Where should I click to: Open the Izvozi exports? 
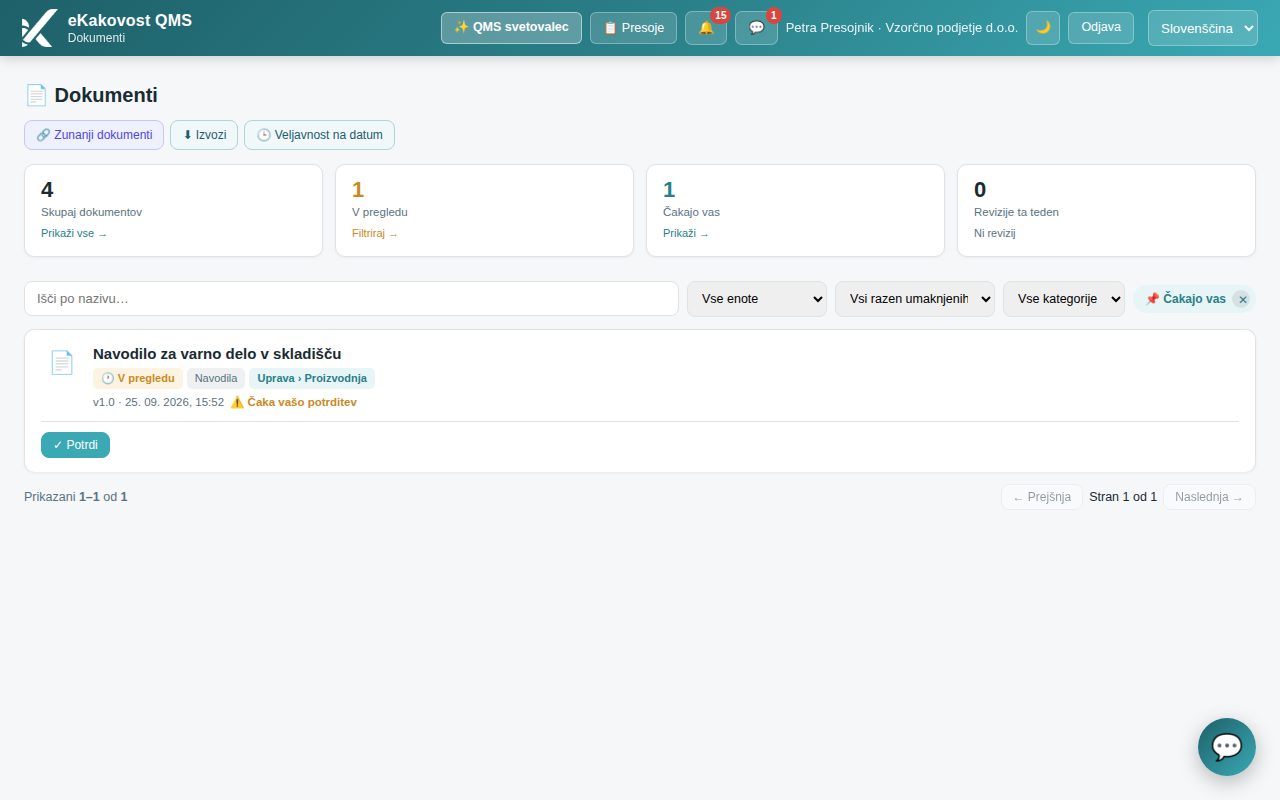pos(204,135)
